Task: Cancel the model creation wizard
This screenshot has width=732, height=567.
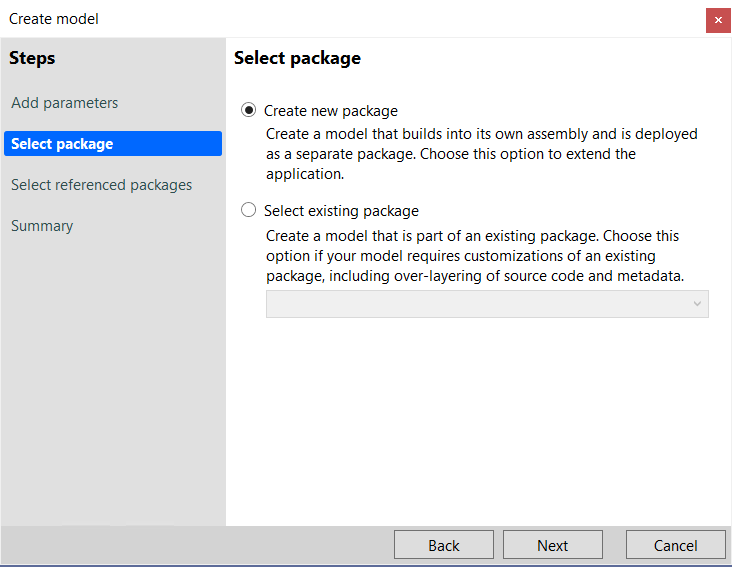Action: click(676, 545)
